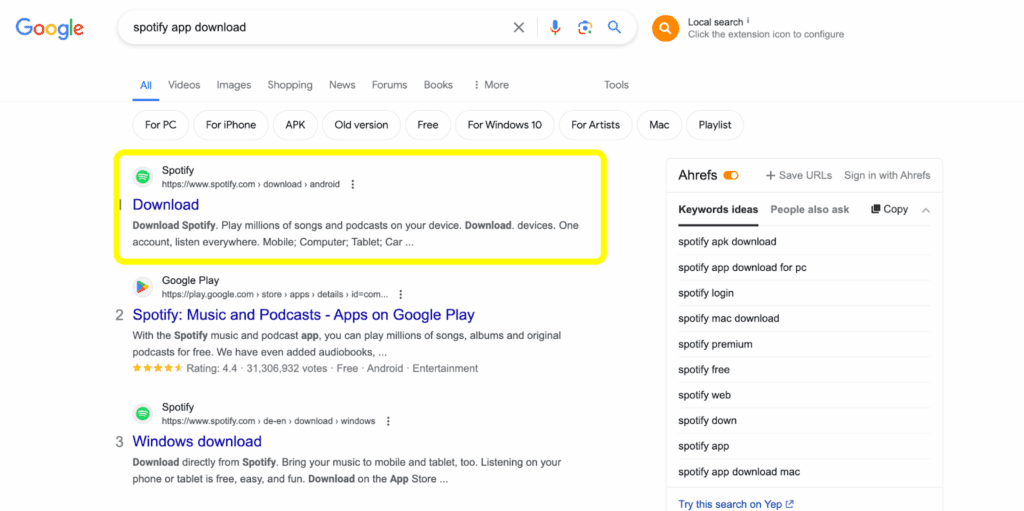Switch to Keywords ideas tab in Ahrefs
This screenshot has width=1024, height=511.
[718, 210]
